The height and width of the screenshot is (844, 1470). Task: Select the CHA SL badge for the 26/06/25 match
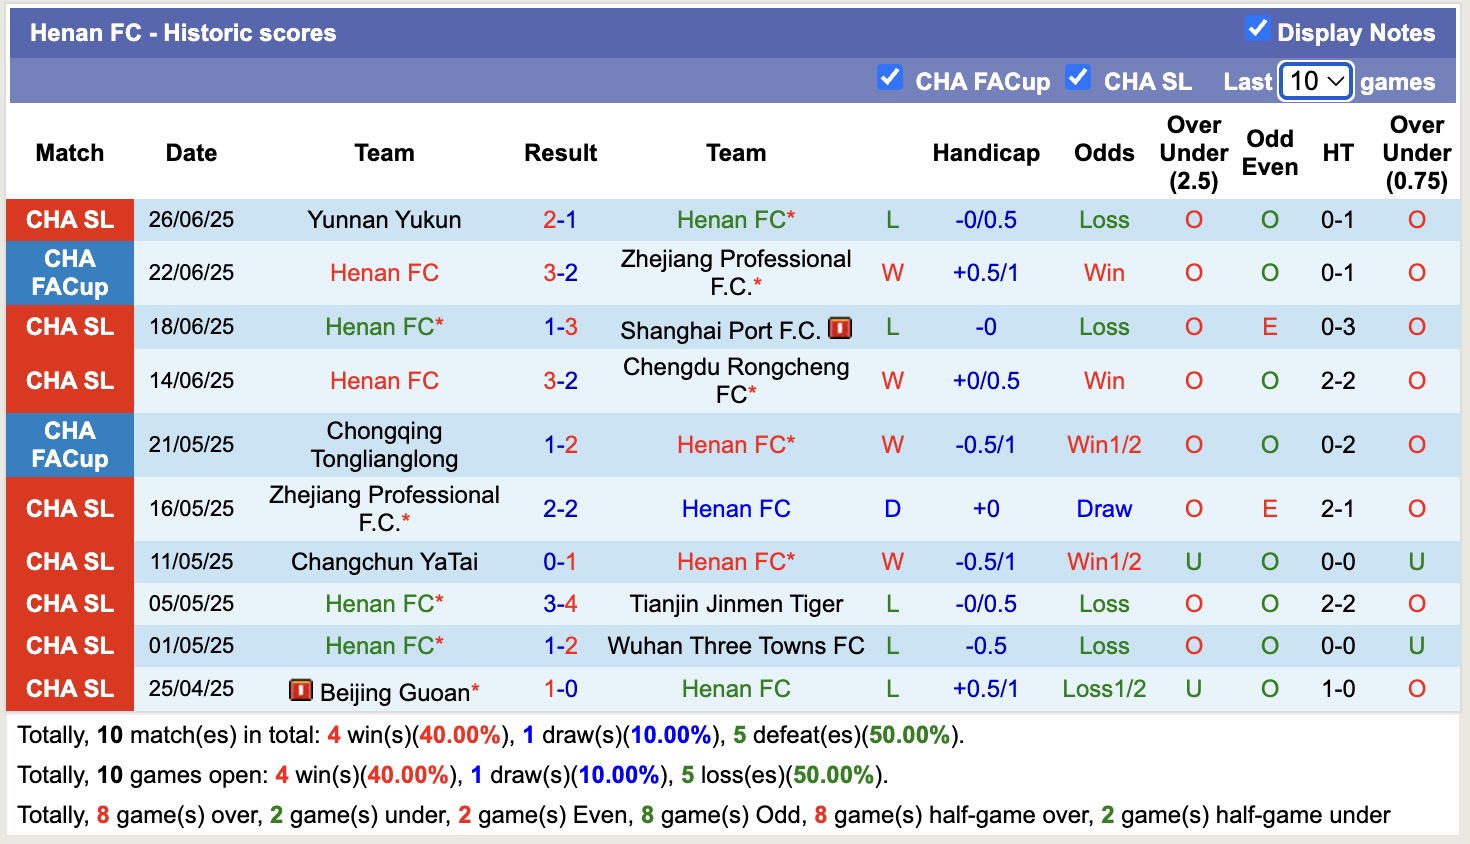pos(69,219)
